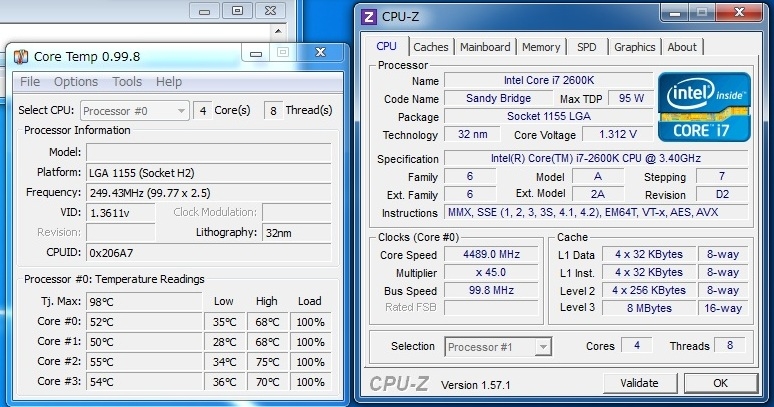
Task: Click the threads count box showing 8 in Core Temp
Action: coord(273,111)
